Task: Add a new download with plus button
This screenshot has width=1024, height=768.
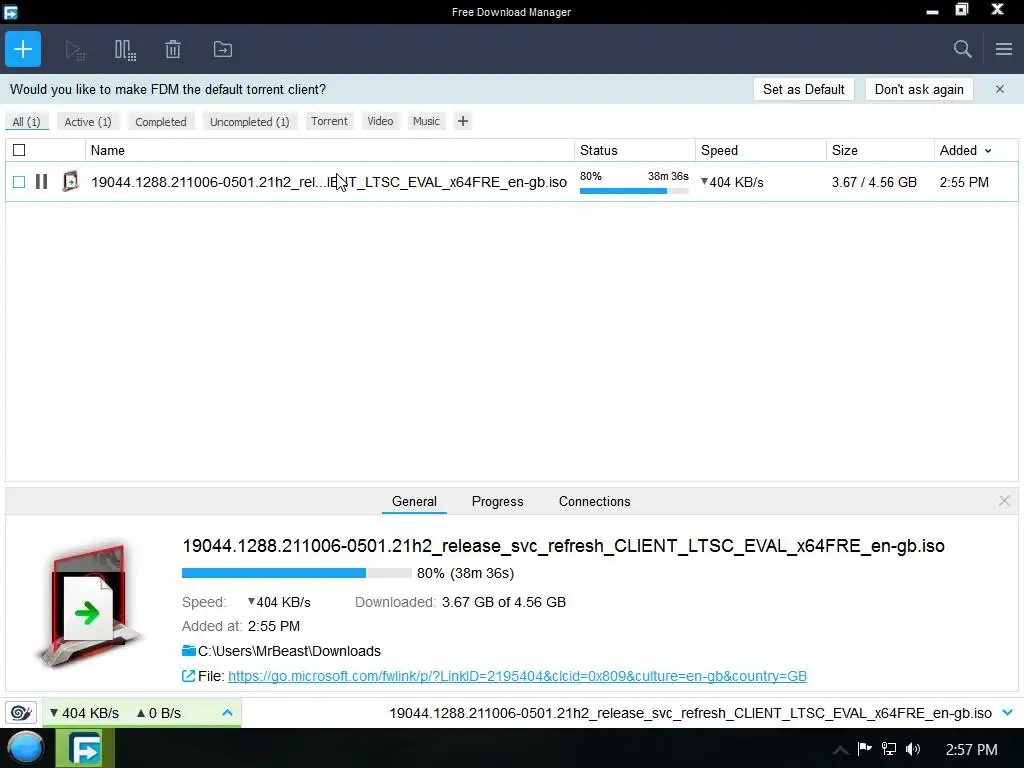Action: (23, 49)
